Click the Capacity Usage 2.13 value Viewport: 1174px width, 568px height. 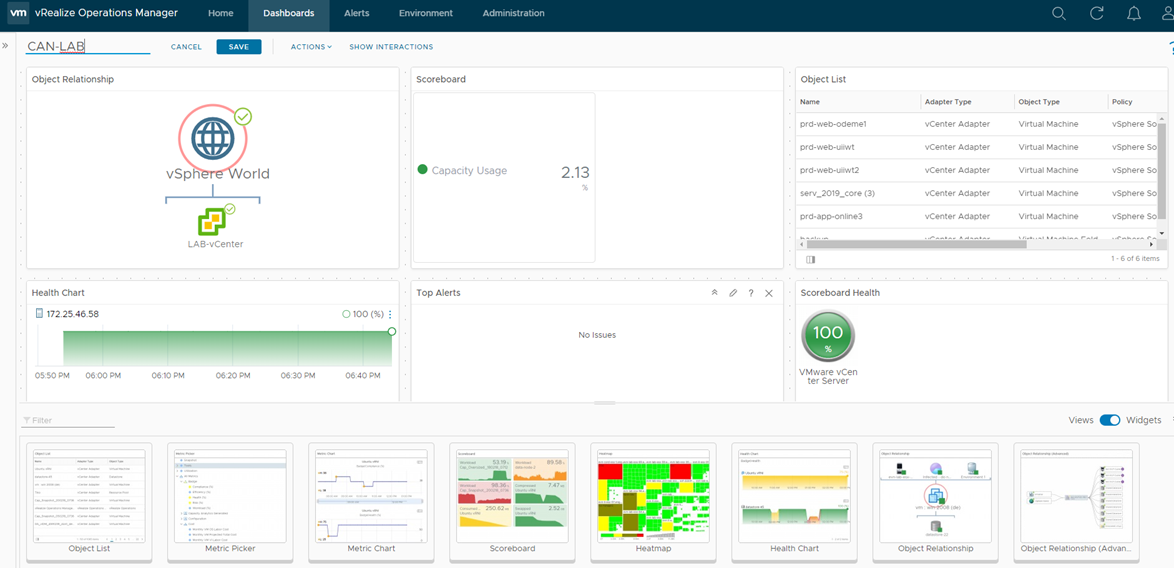click(x=575, y=173)
